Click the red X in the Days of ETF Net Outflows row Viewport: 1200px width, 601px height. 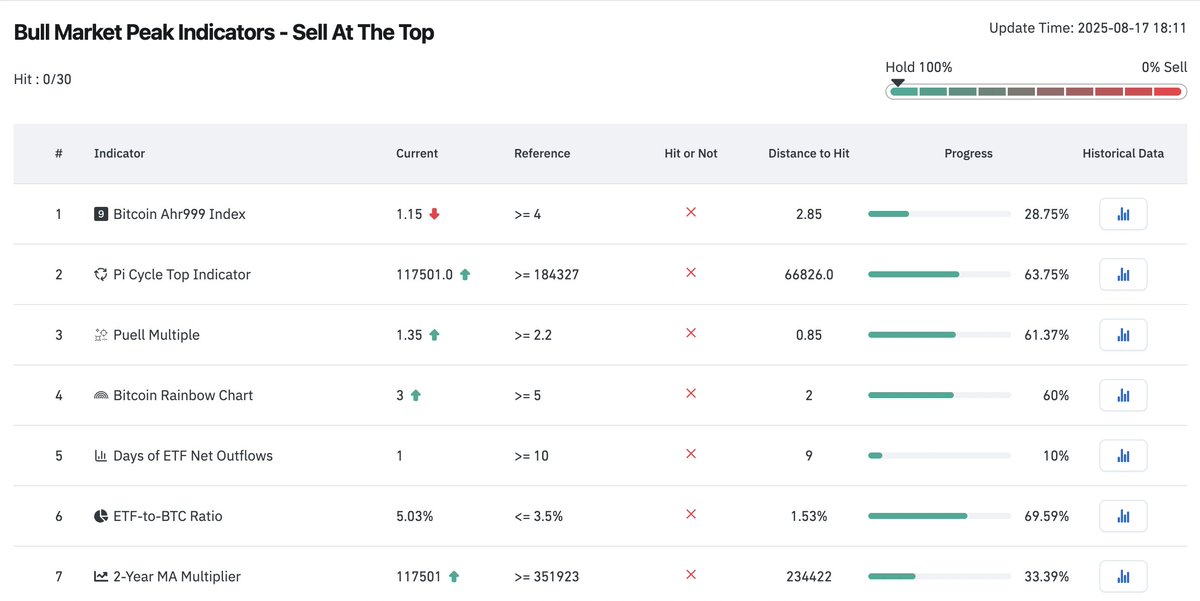point(690,454)
